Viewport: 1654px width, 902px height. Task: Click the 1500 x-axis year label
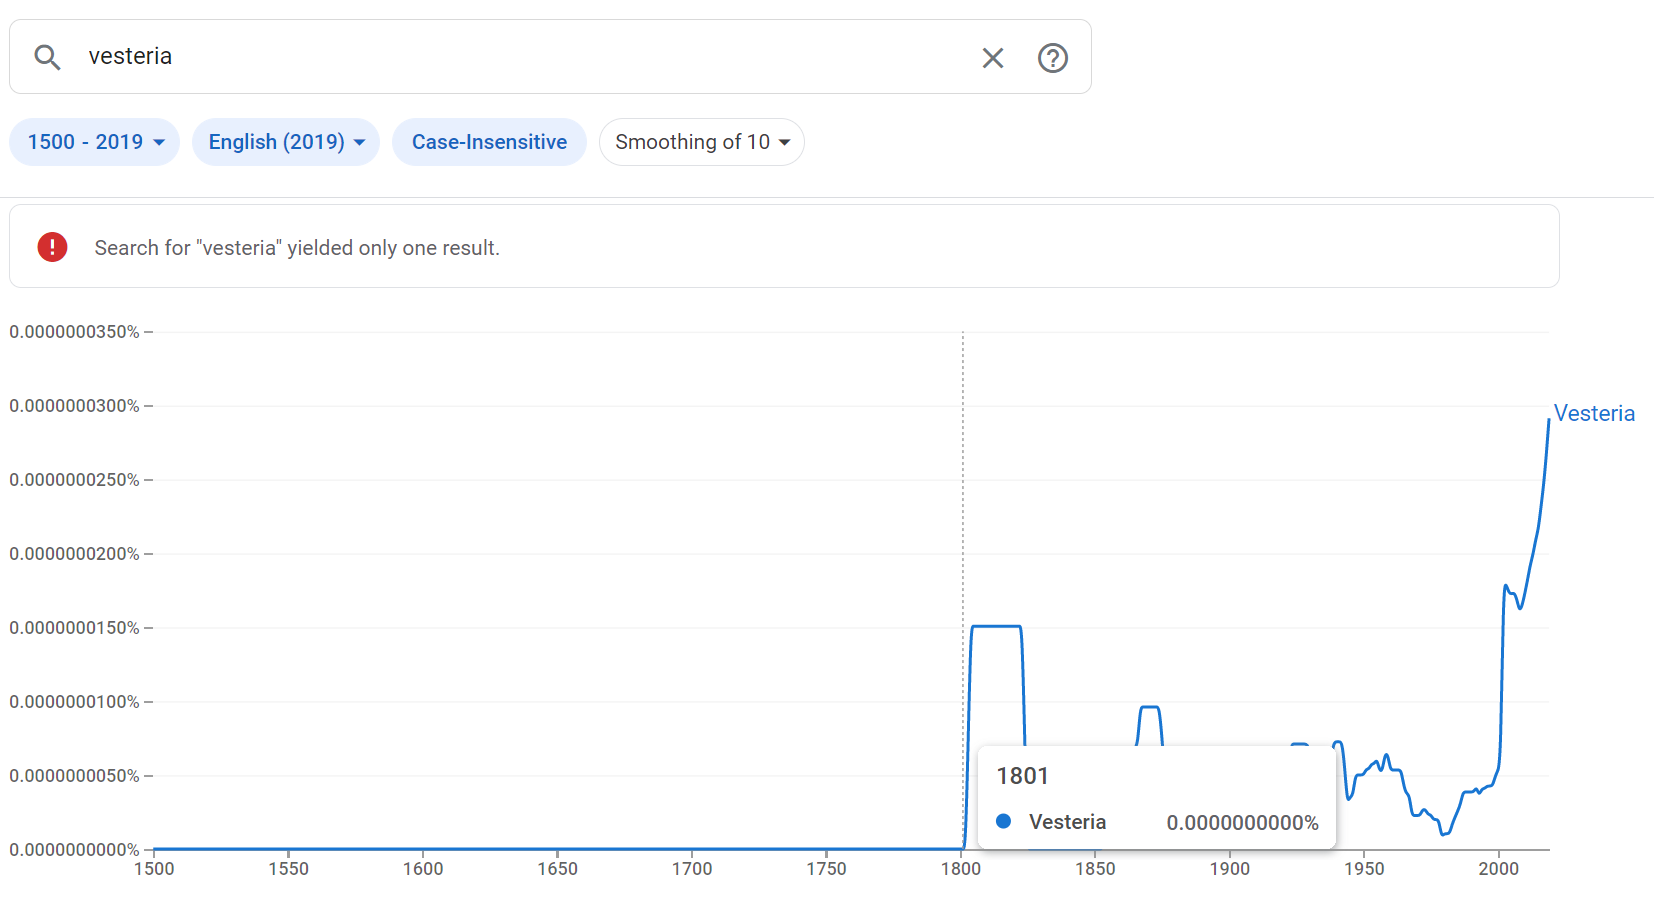click(154, 869)
